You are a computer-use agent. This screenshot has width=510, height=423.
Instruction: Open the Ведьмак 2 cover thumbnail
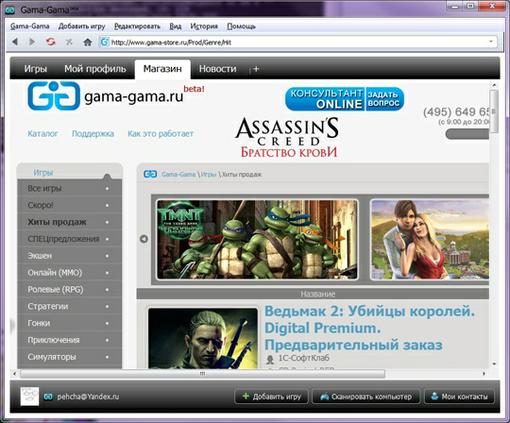point(203,338)
